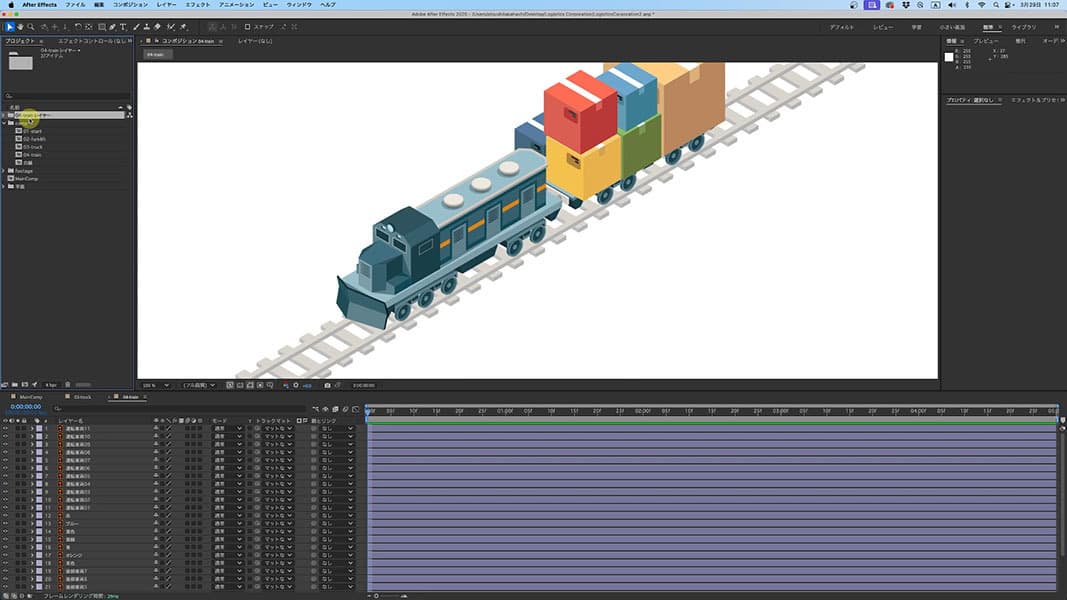This screenshot has width=1067, height=600.
Task: Select the Rectangle shape tool
Action: pos(101,27)
